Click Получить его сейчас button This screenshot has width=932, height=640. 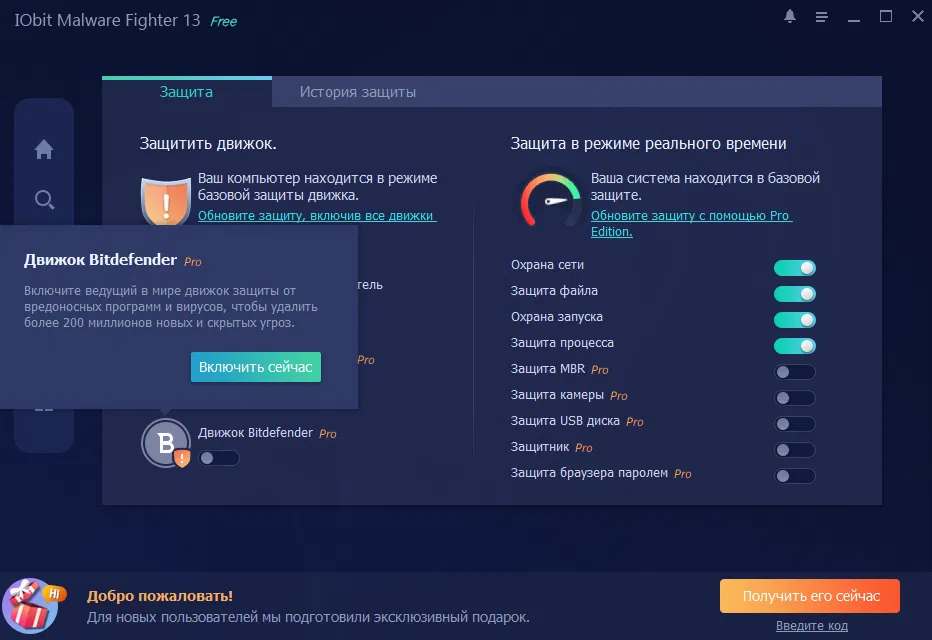click(810, 596)
